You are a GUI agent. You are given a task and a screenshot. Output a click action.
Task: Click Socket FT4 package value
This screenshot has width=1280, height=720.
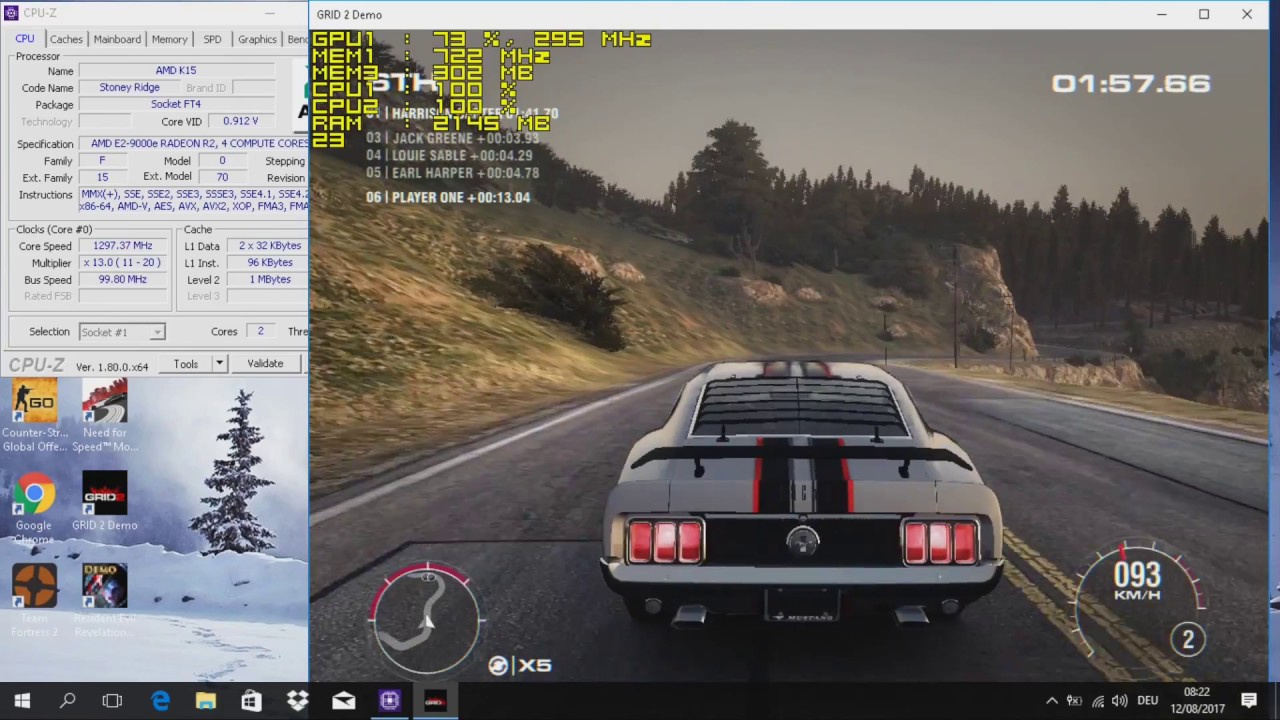tap(176, 104)
